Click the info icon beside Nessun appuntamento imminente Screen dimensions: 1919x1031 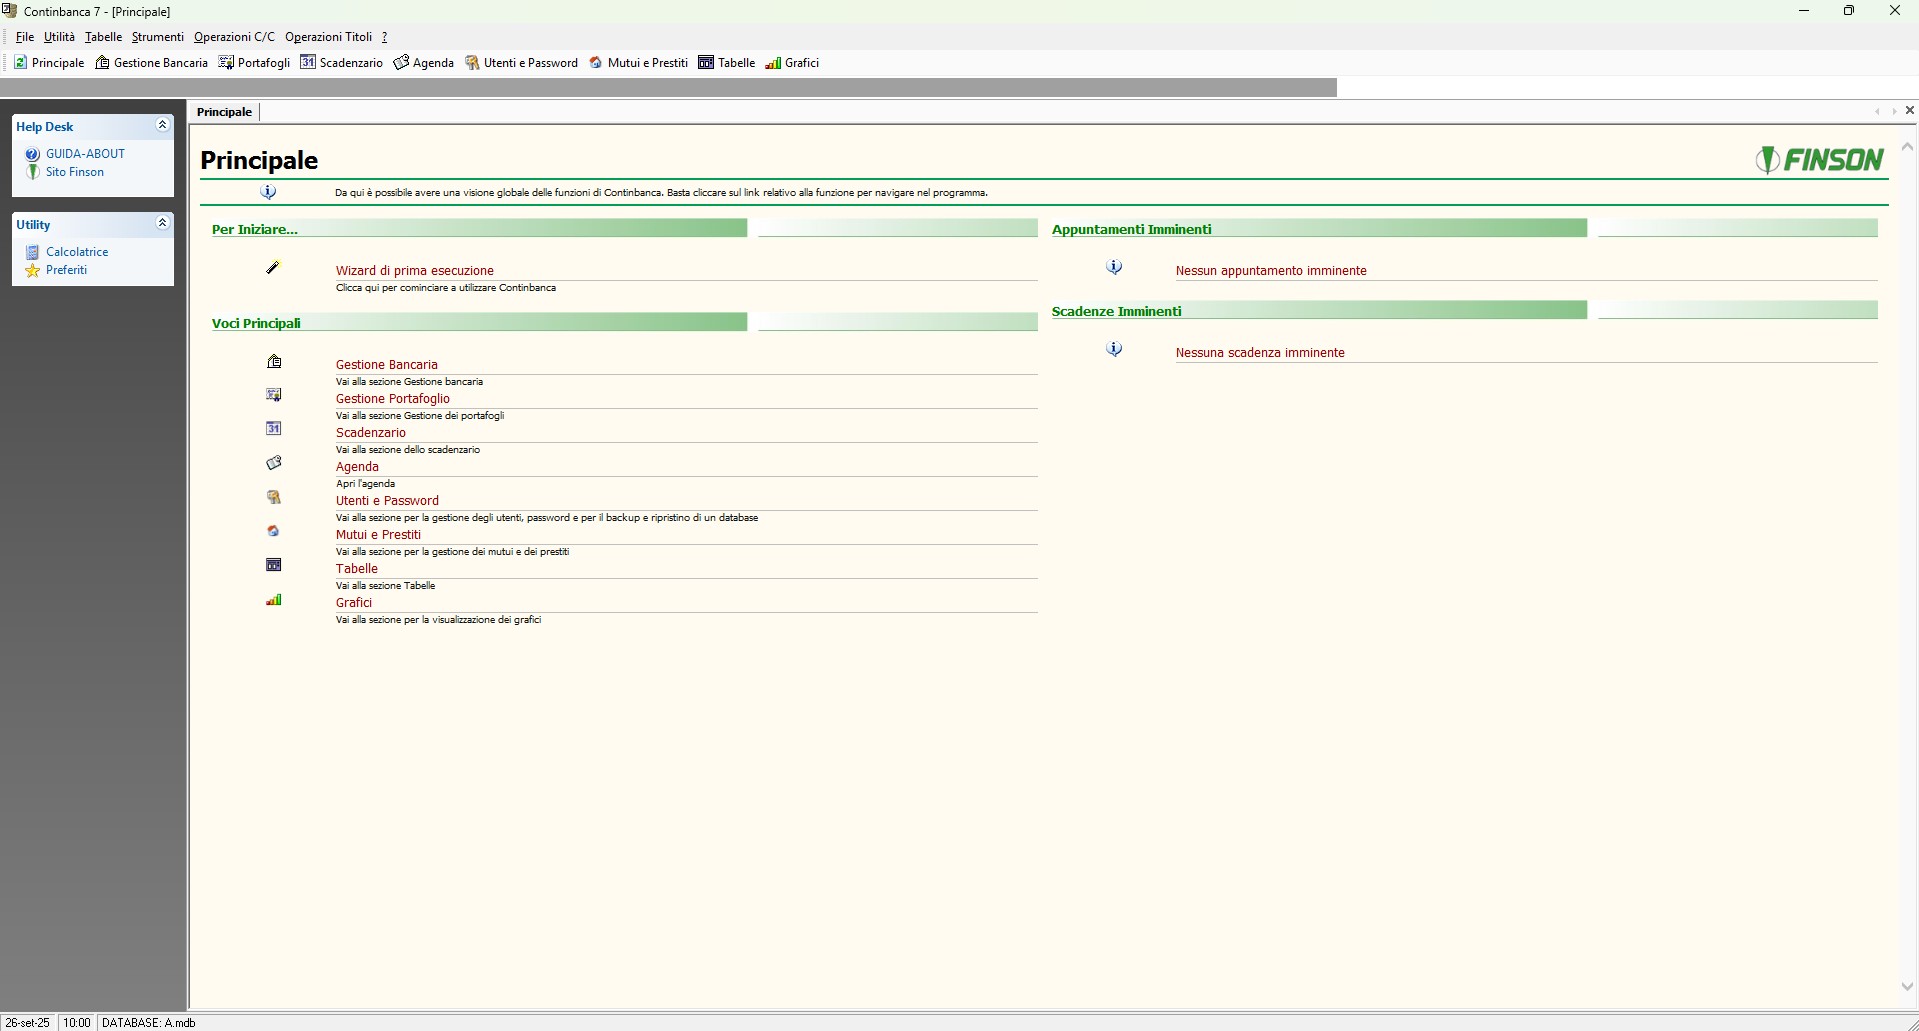coord(1114,267)
